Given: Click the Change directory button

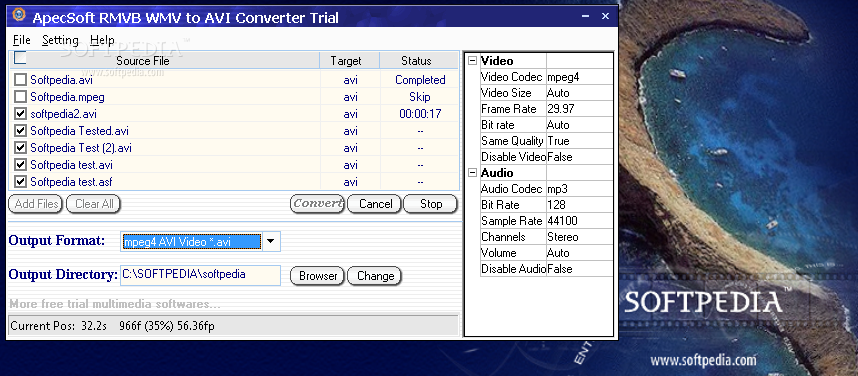Looking at the screenshot, I should [x=375, y=276].
